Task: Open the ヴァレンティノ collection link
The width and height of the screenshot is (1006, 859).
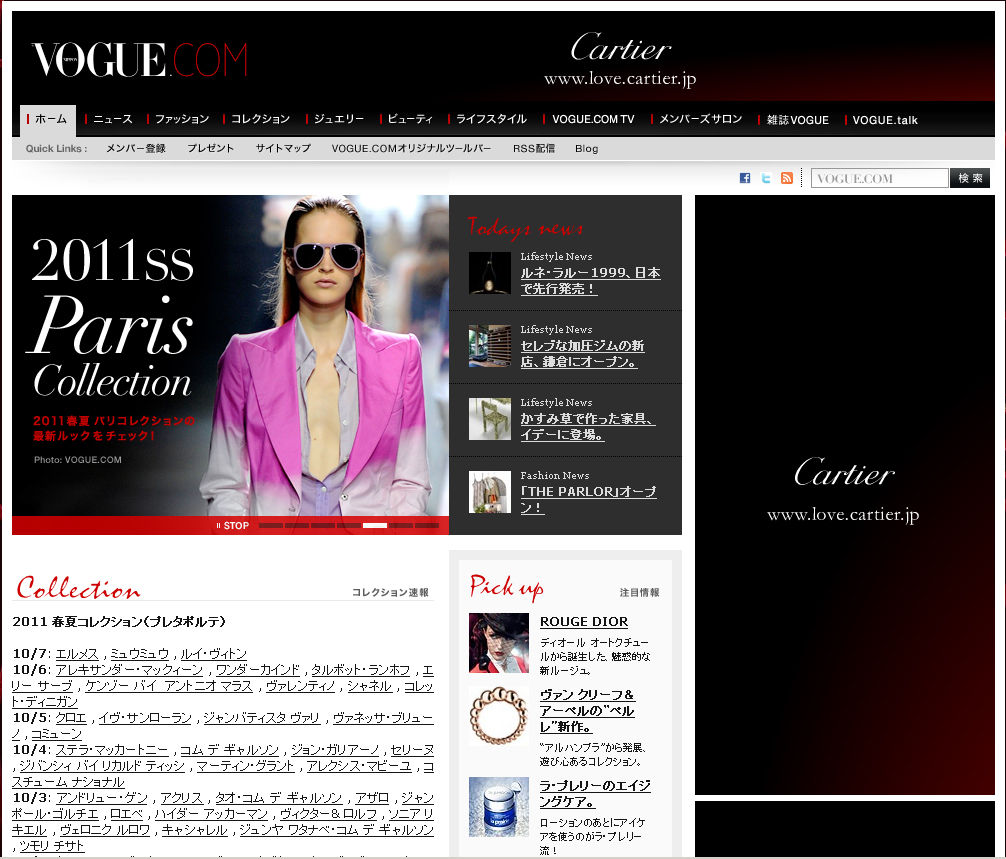Action: (300, 686)
